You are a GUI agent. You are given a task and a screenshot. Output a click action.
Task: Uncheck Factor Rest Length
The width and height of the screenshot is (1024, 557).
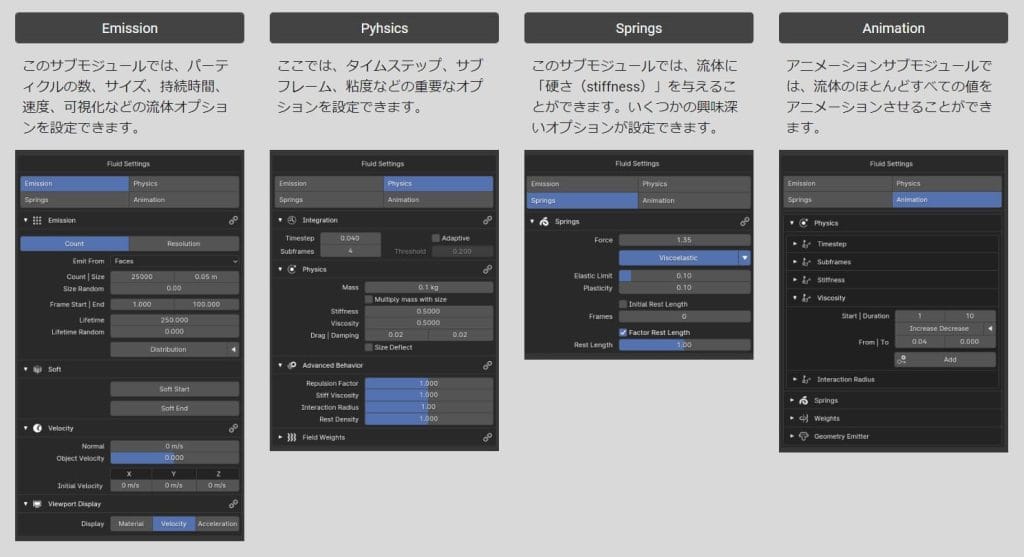click(x=623, y=332)
